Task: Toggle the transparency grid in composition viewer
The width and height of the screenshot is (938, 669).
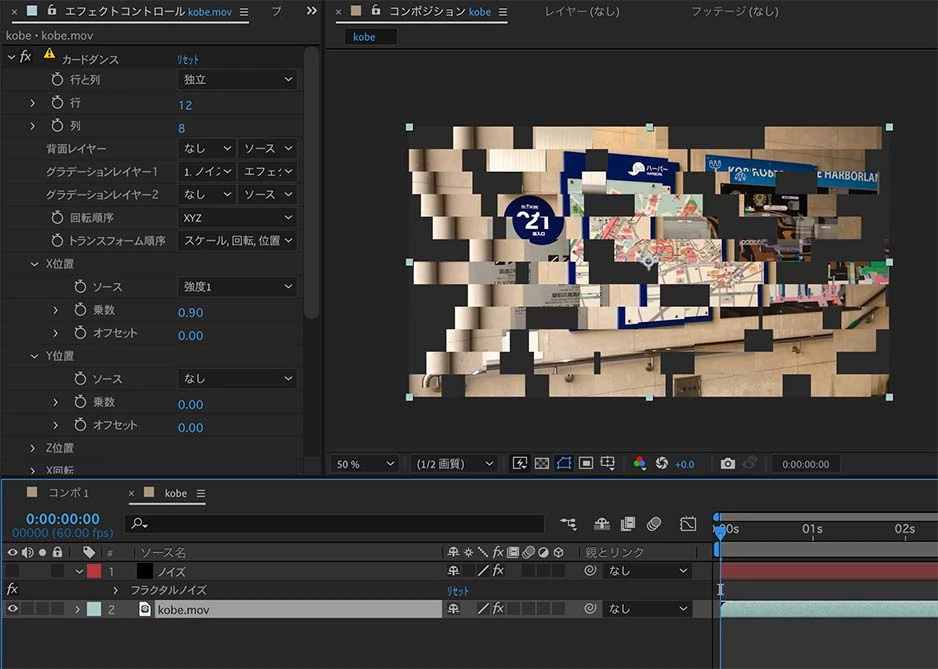Action: (541, 464)
